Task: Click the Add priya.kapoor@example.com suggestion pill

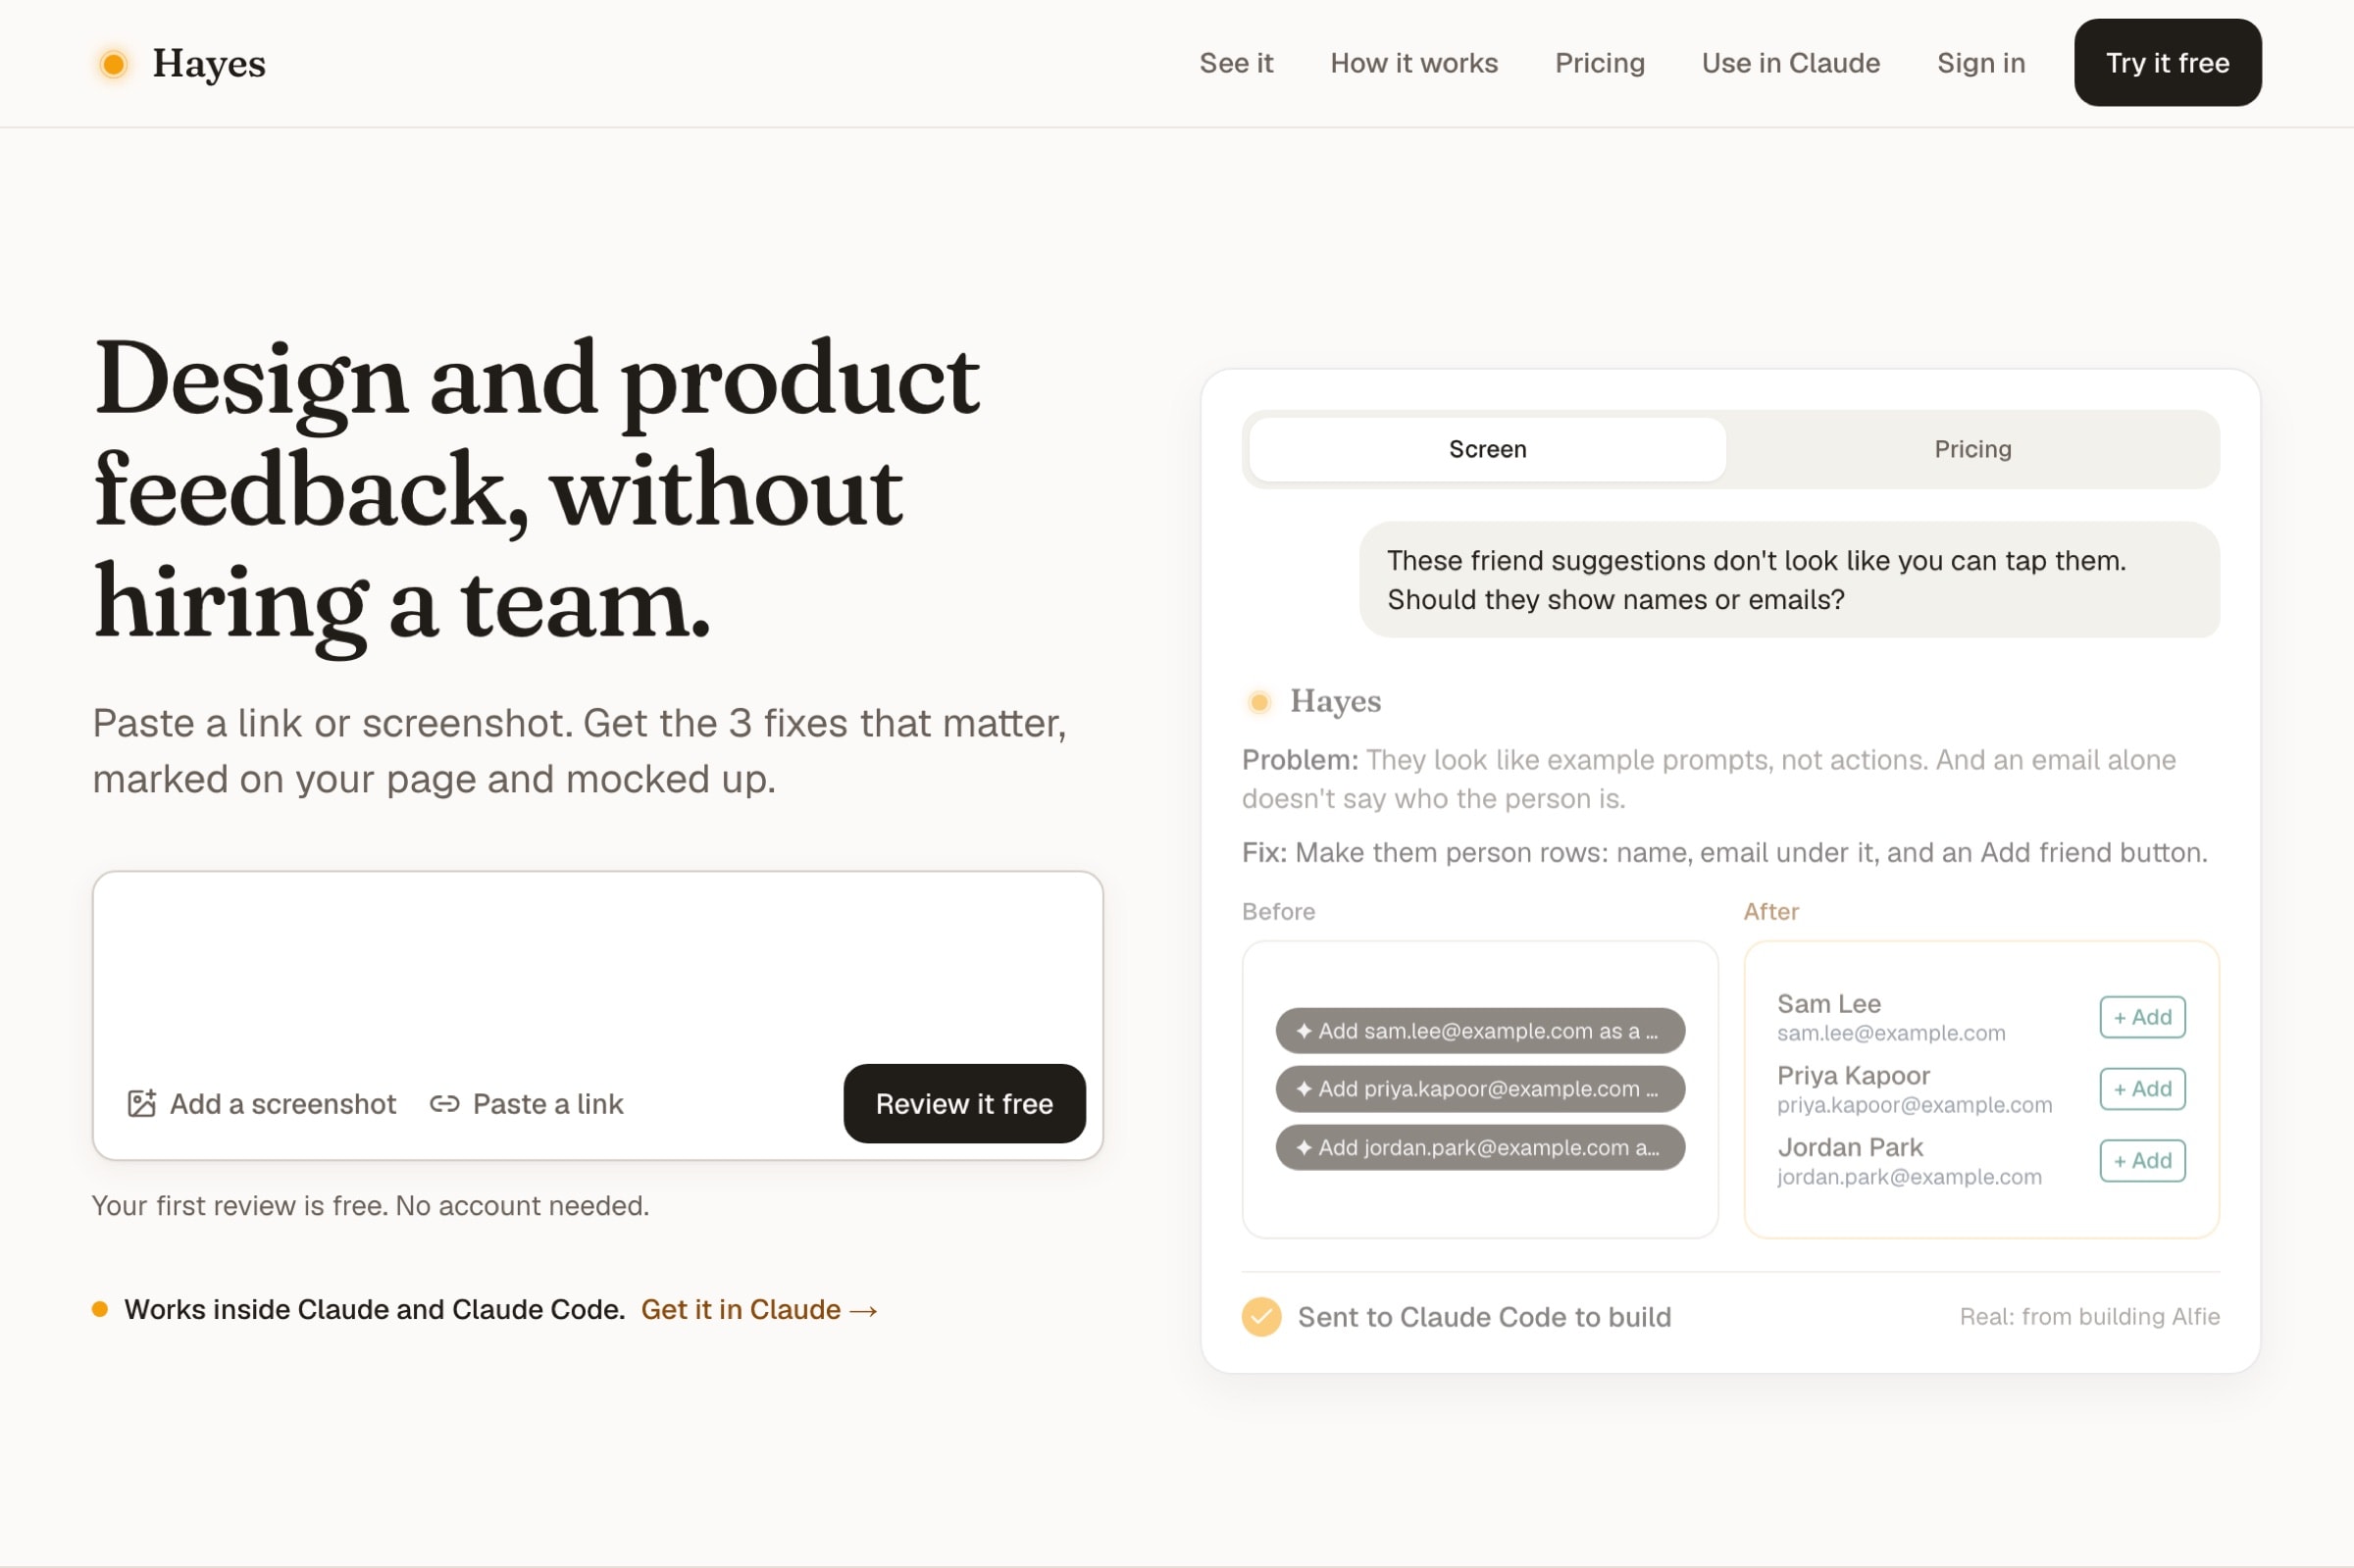Action: pos(1480,1089)
